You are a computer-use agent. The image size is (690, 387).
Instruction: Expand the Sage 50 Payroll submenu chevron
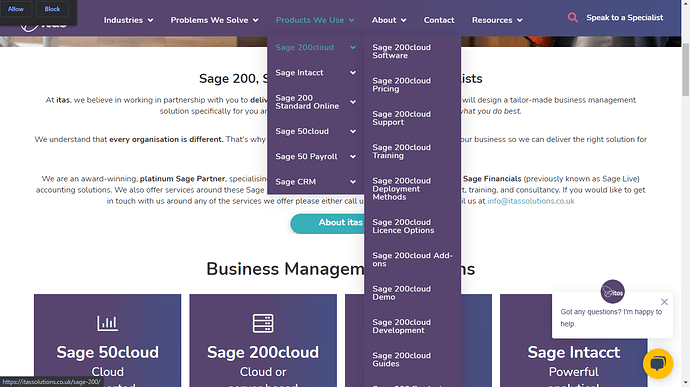point(353,156)
